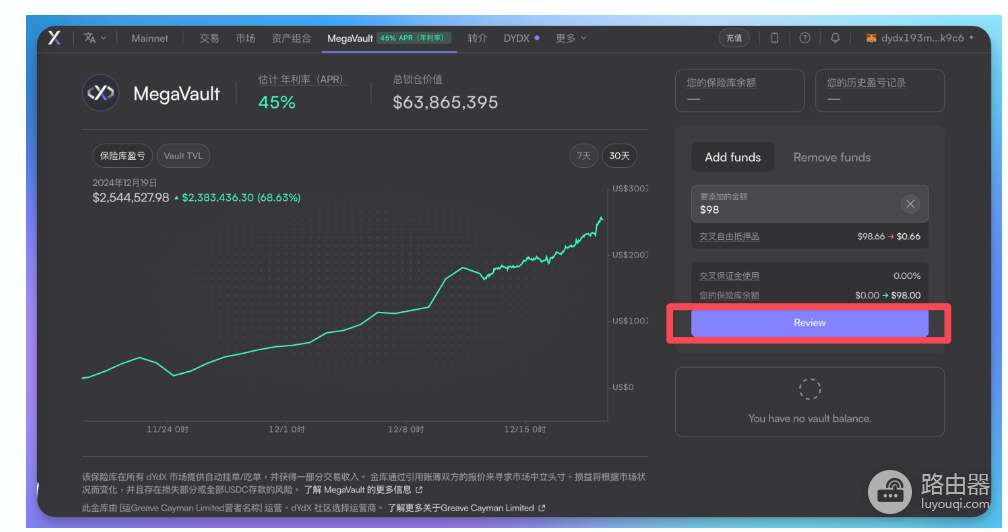
Task: Open the DYDX menu item
Action: (x=521, y=39)
